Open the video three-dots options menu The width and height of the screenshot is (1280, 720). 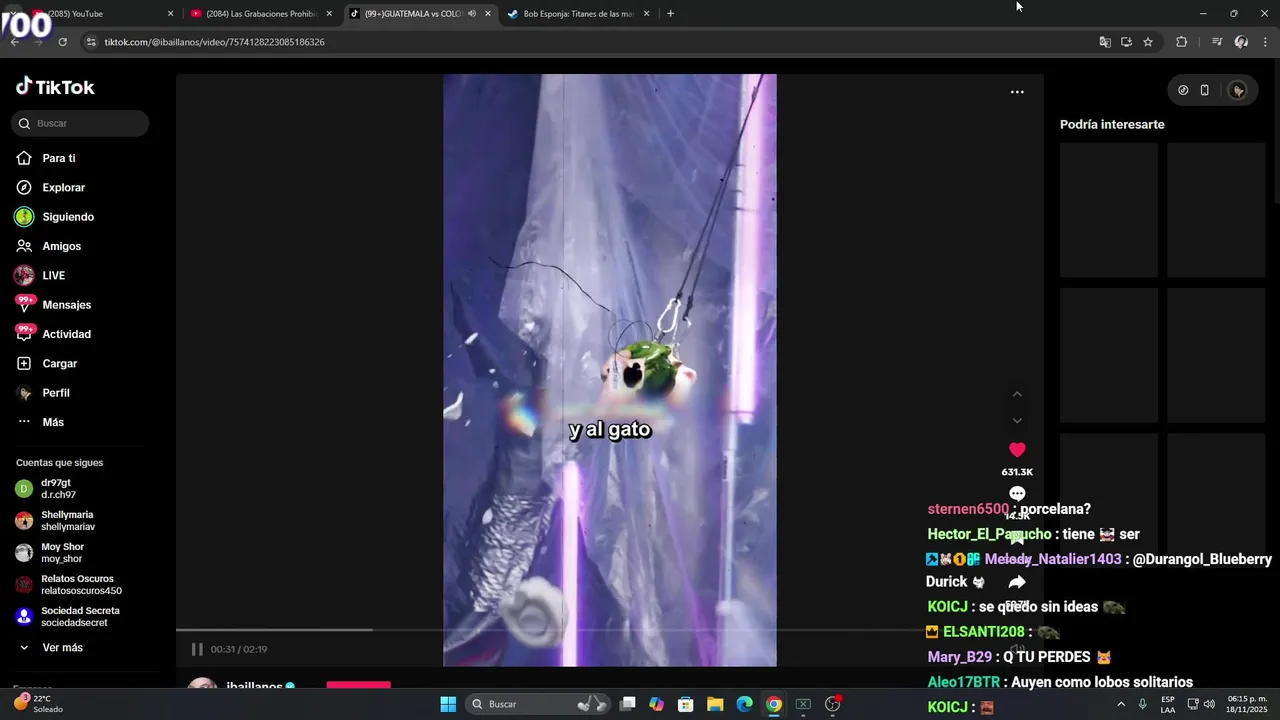1017,92
